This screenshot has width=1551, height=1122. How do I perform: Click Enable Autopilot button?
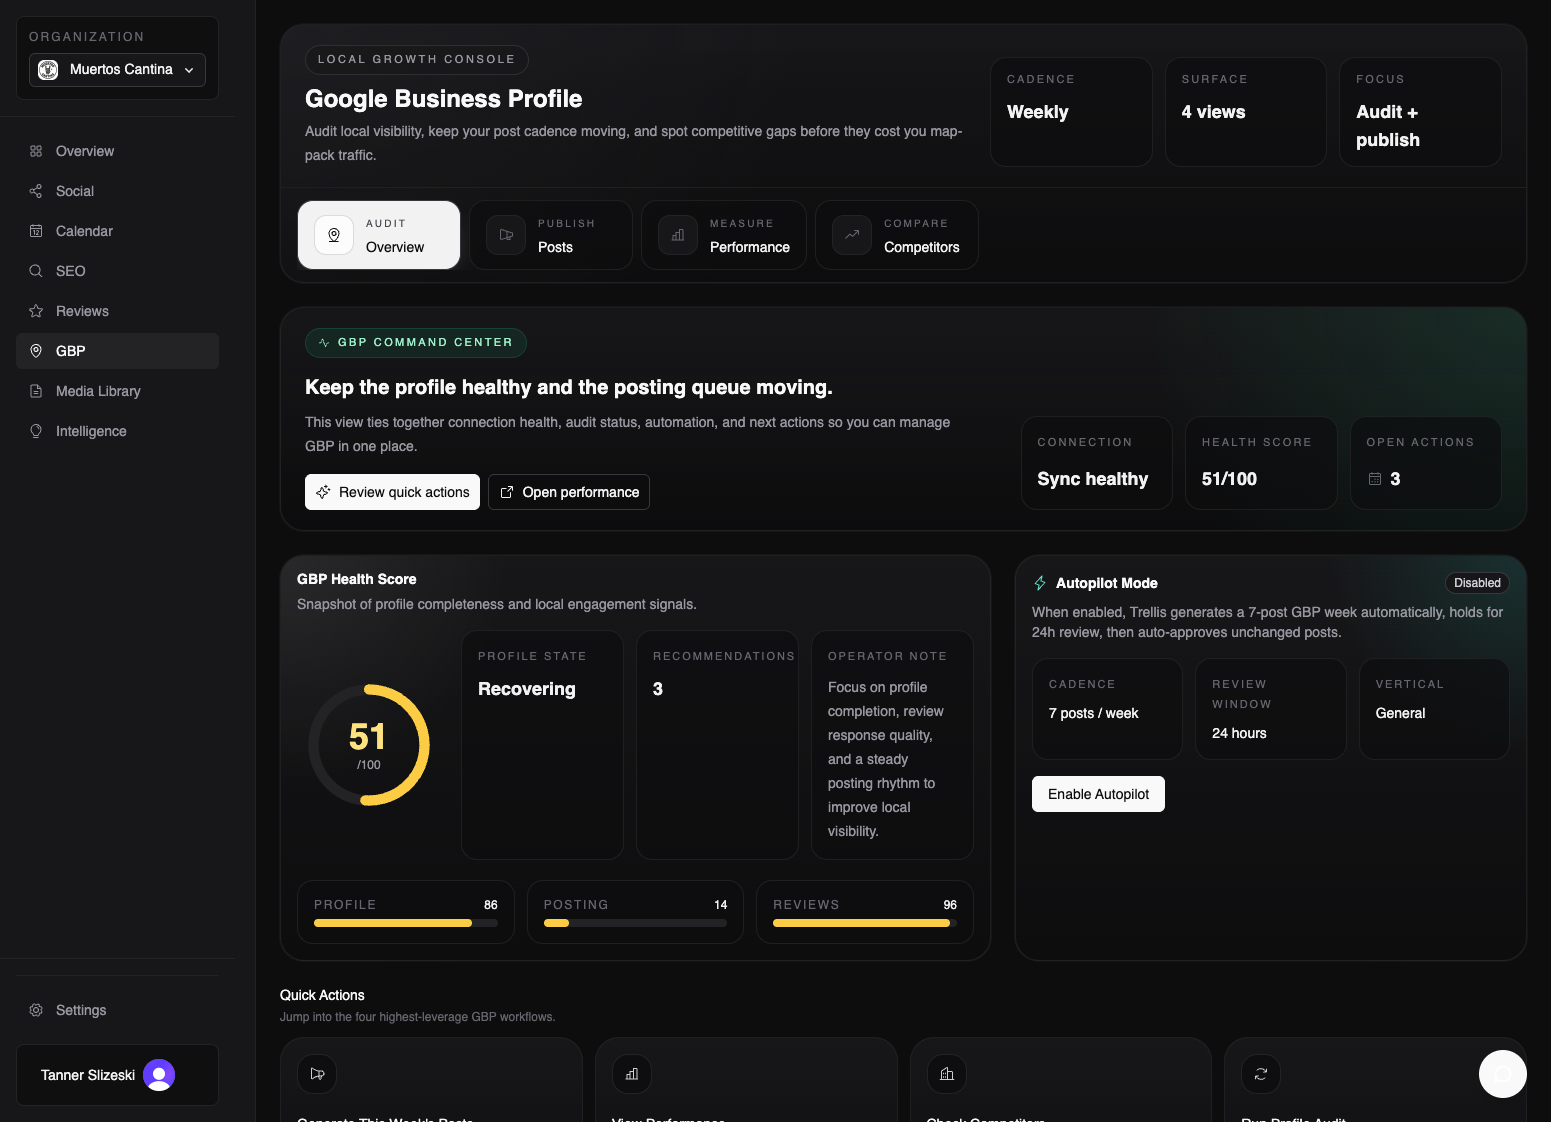tap(1097, 794)
